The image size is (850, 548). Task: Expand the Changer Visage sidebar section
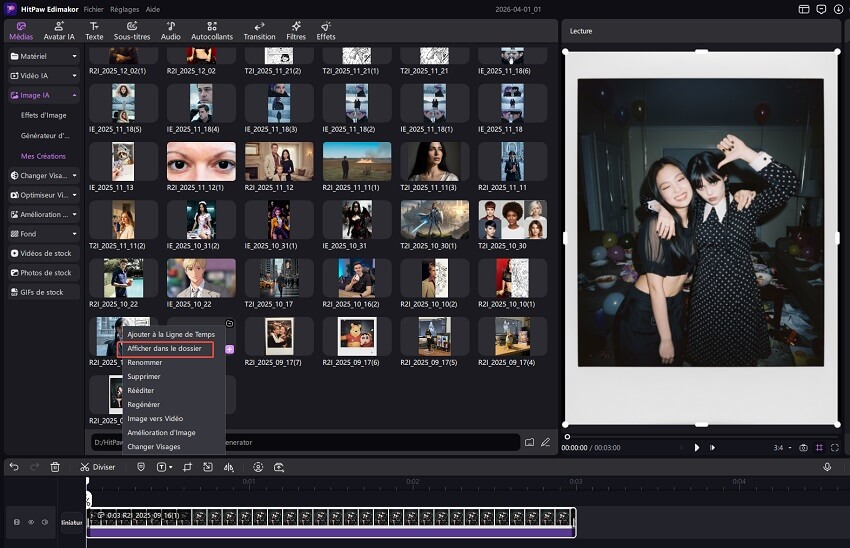[x=43, y=175]
